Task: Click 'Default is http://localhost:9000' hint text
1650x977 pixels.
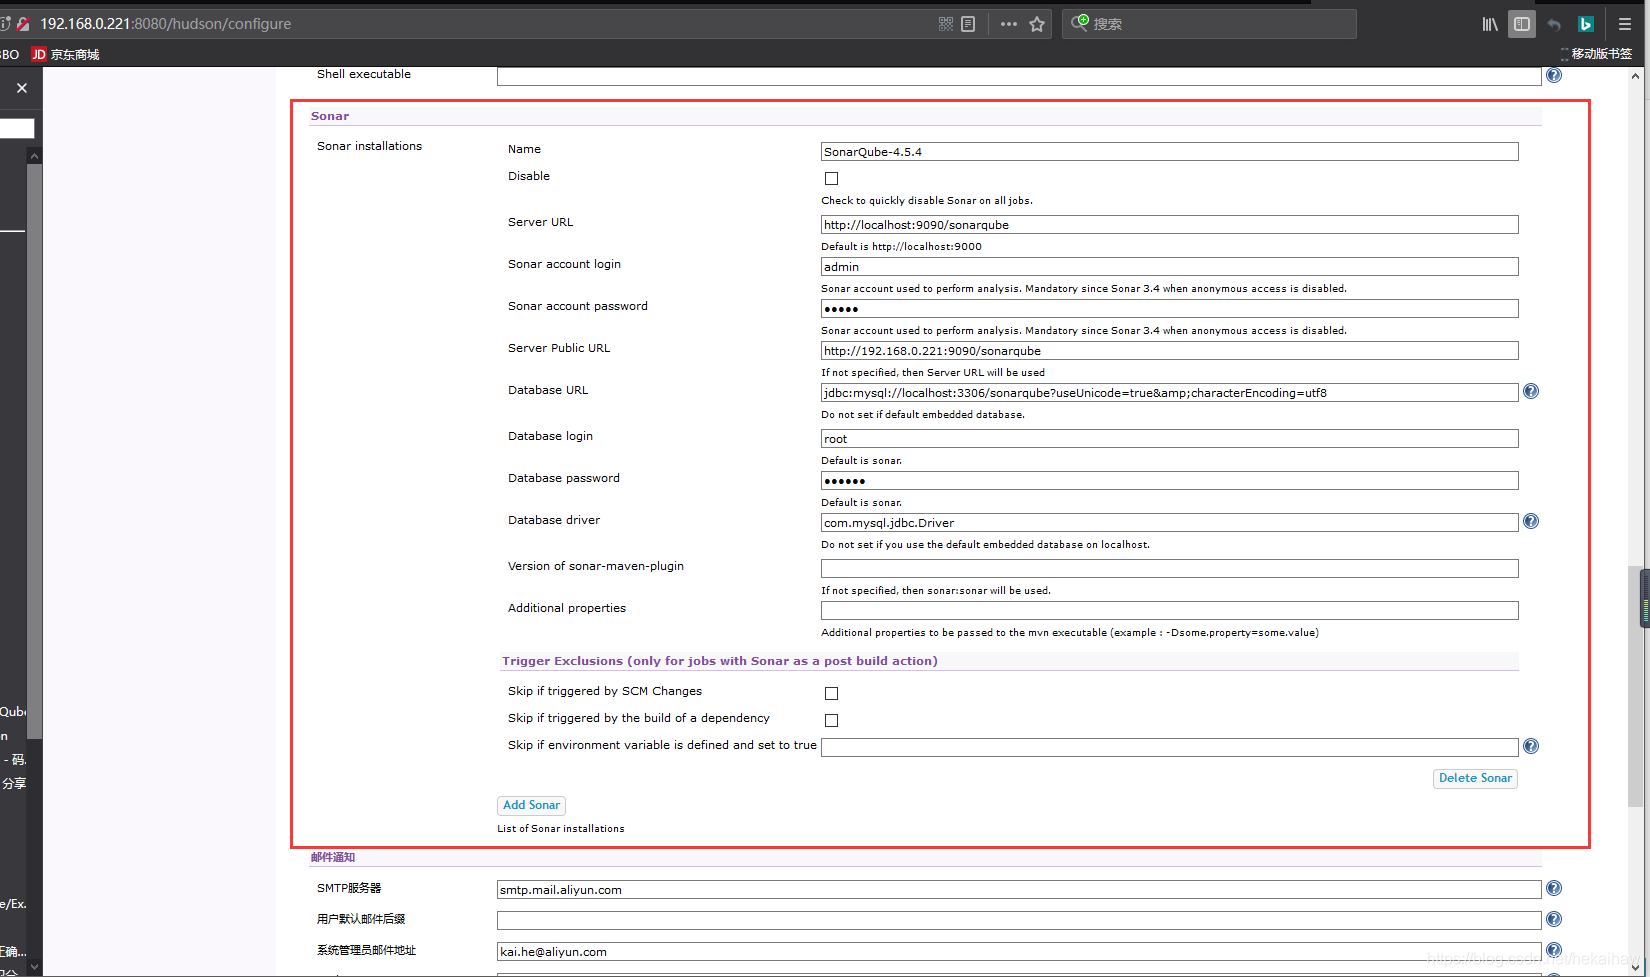Action: click(901, 246)
